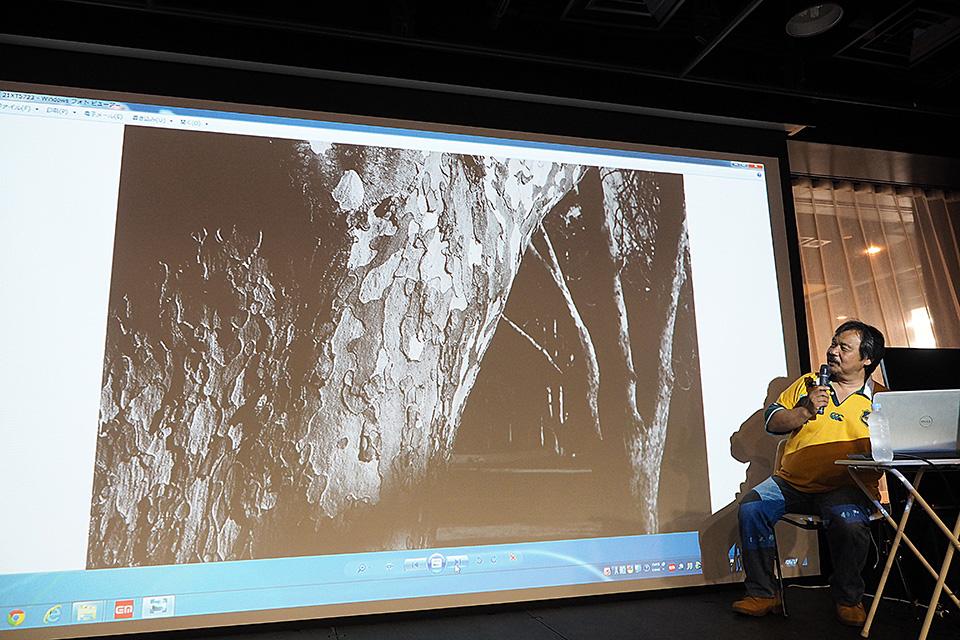Viewport: 960px width, 640px height.
Task: Select the Photo Viewer taskbar button
Action: click(157, 605)
